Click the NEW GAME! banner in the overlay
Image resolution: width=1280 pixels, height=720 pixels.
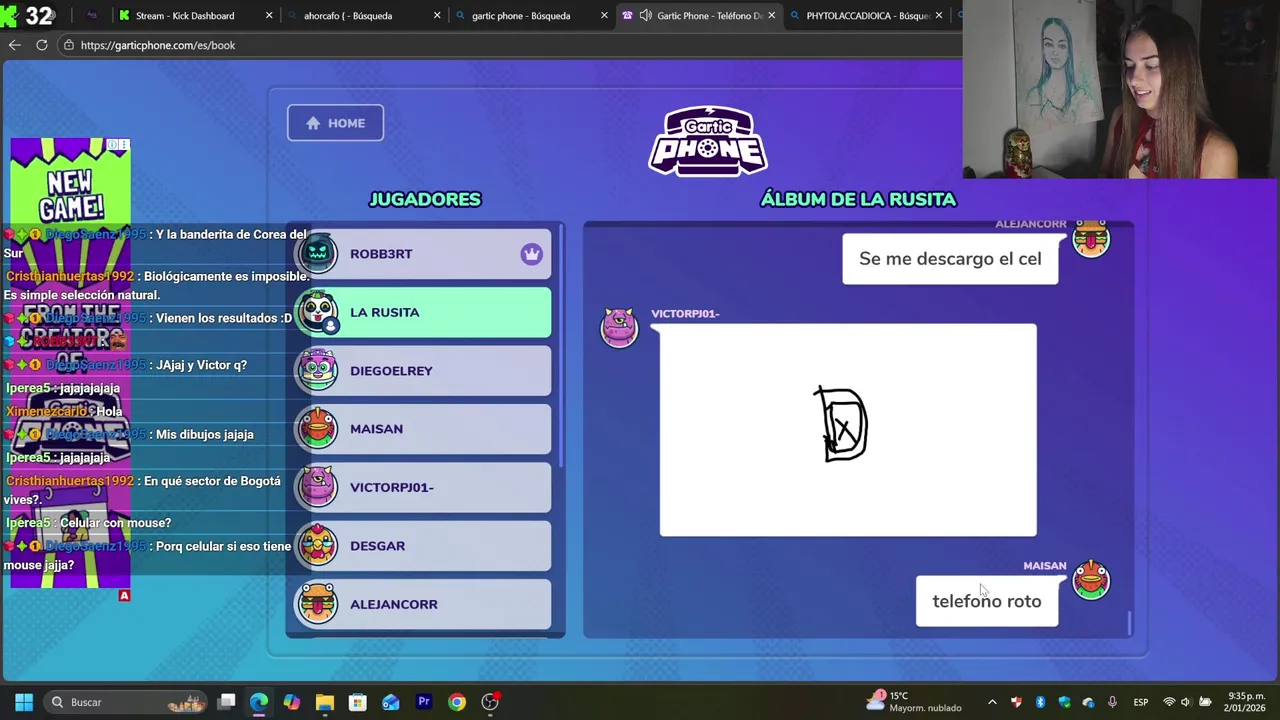click(70, 196)
